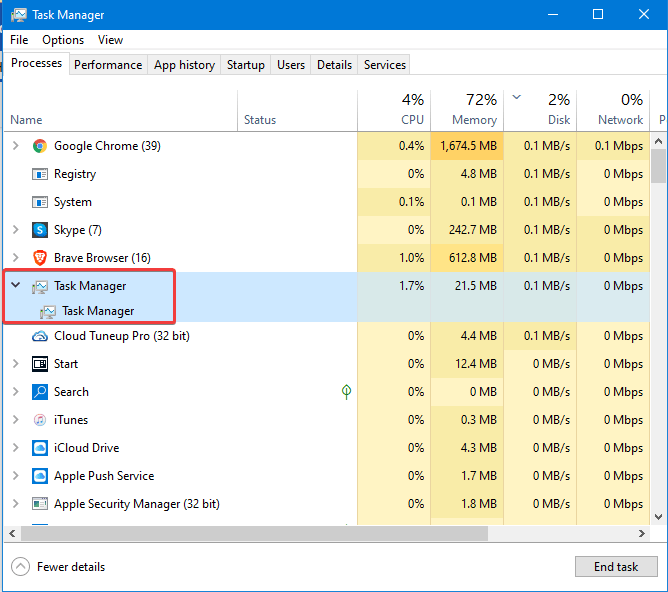
Task: Go to the Details tab
Action: (334, 65)
